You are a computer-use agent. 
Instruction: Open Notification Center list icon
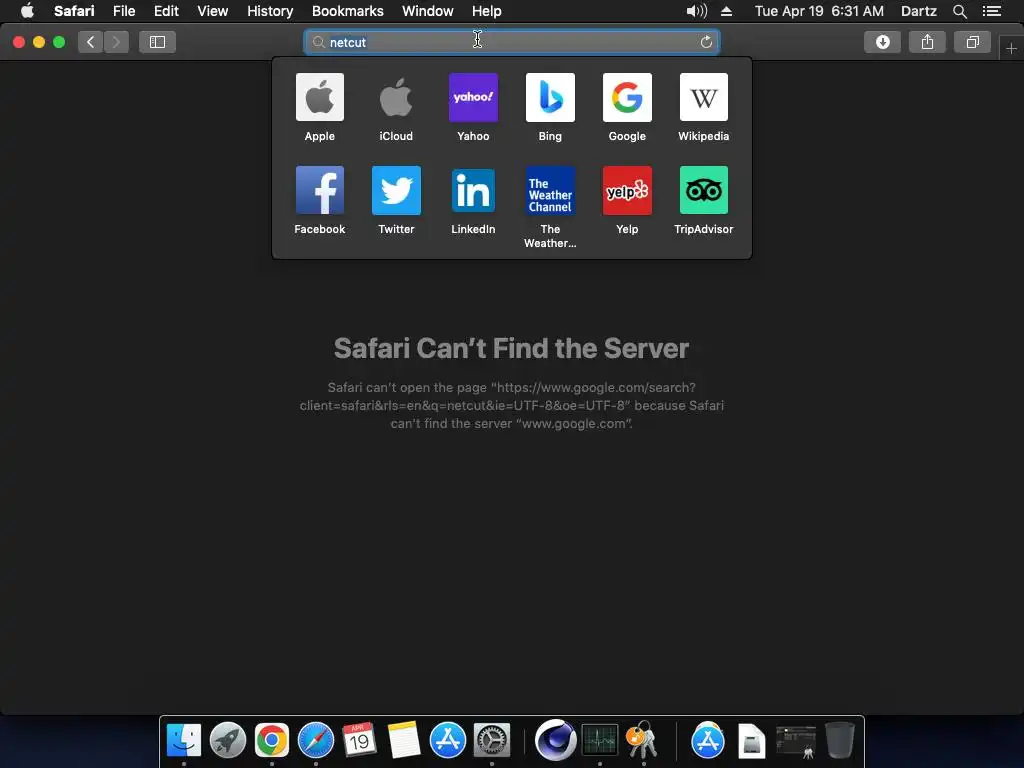pos(991,11)
